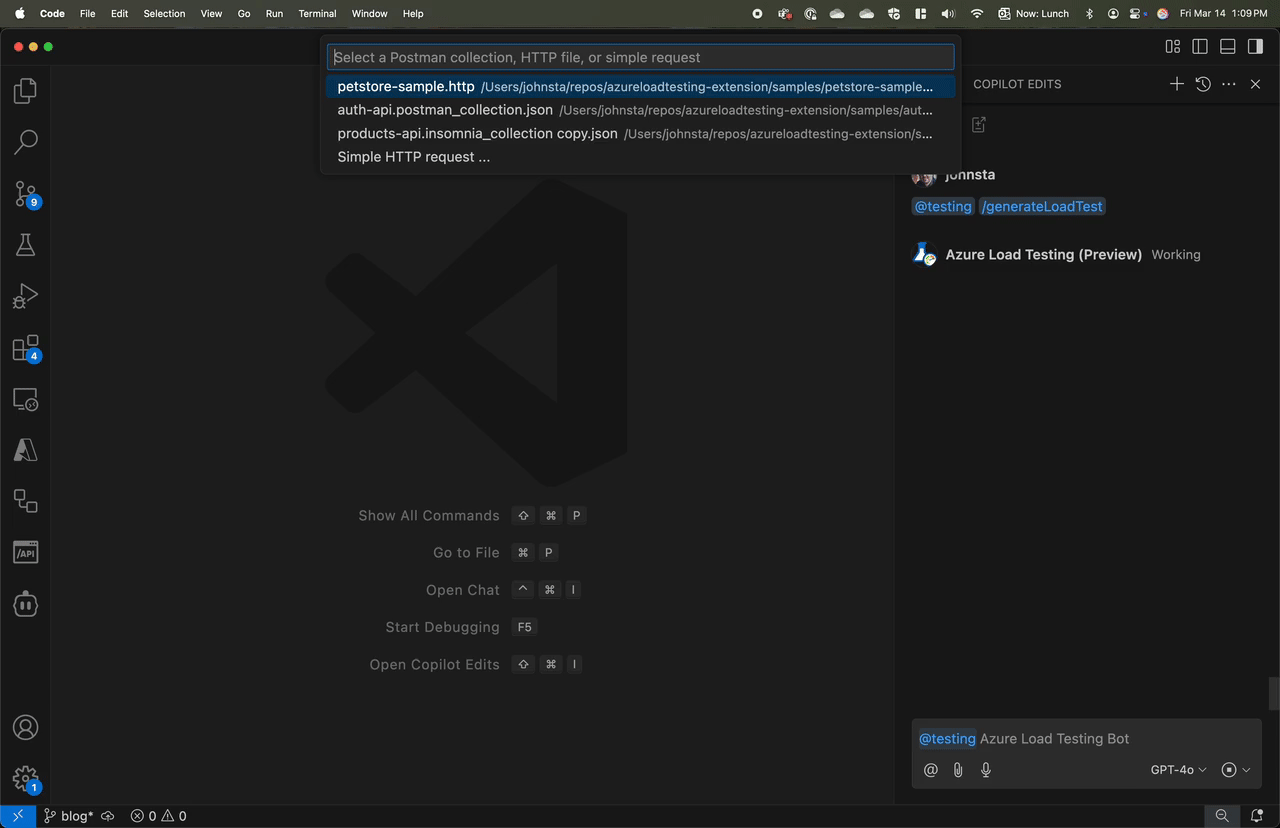Open the Azure view in activity bar
Viewport: 1280px width, 828px height.
(25, 451)
